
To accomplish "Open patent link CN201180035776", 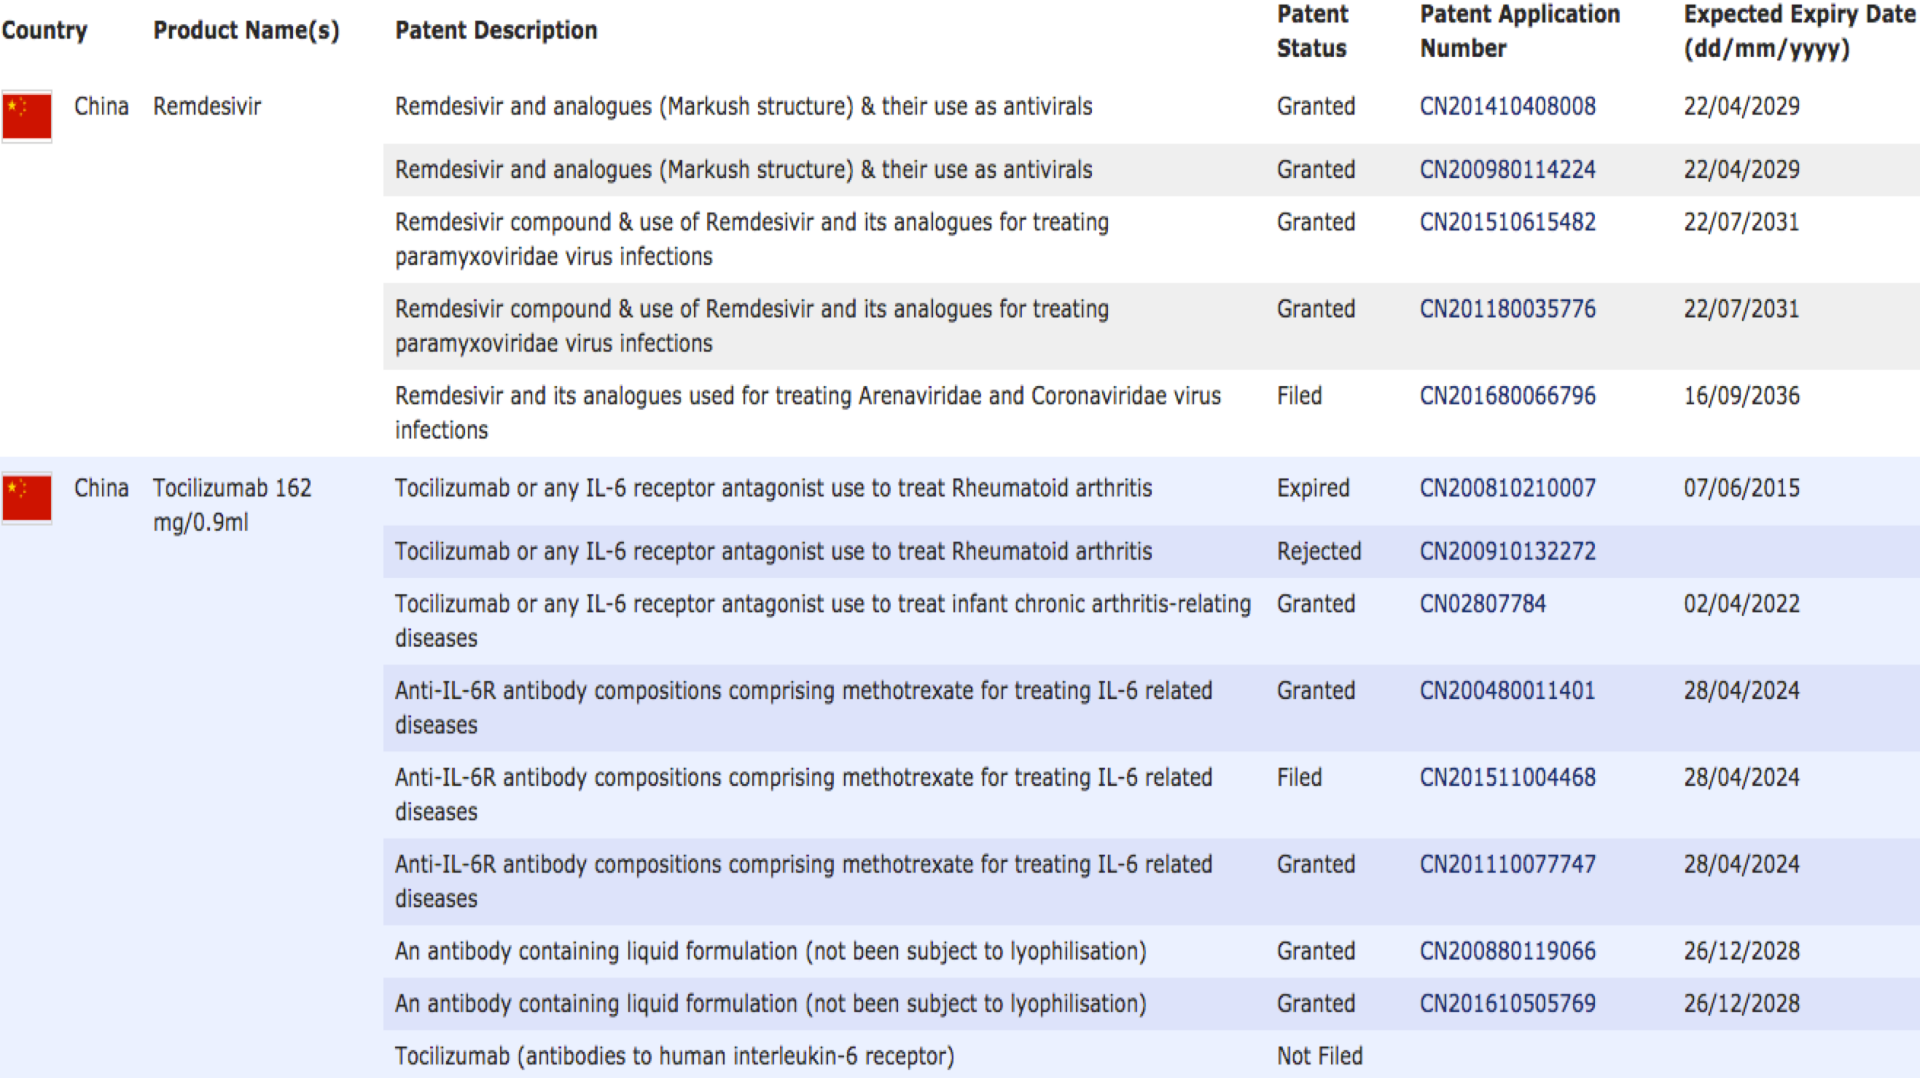I will pyautogui.click(x=1507, y=309).
